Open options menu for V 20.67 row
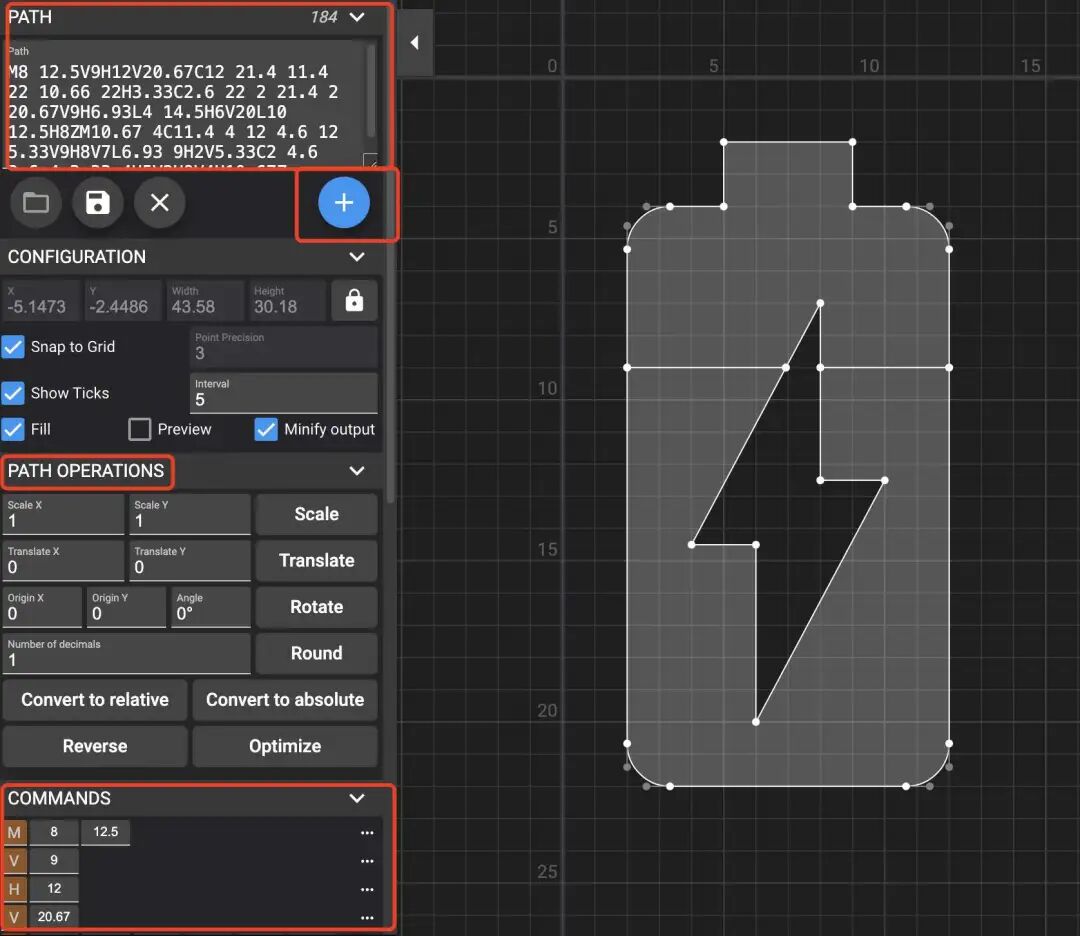 pyautogui.click(x=367, y=917)
